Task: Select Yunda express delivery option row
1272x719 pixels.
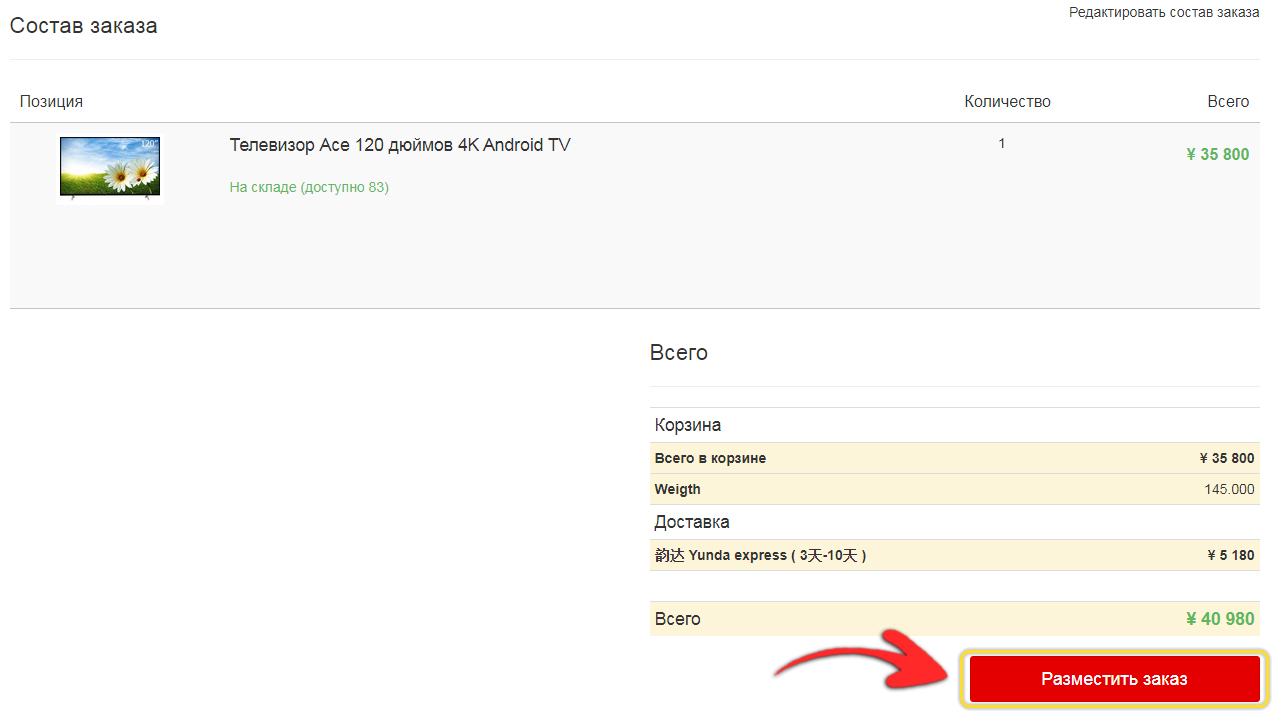Action: pos(954,555)
